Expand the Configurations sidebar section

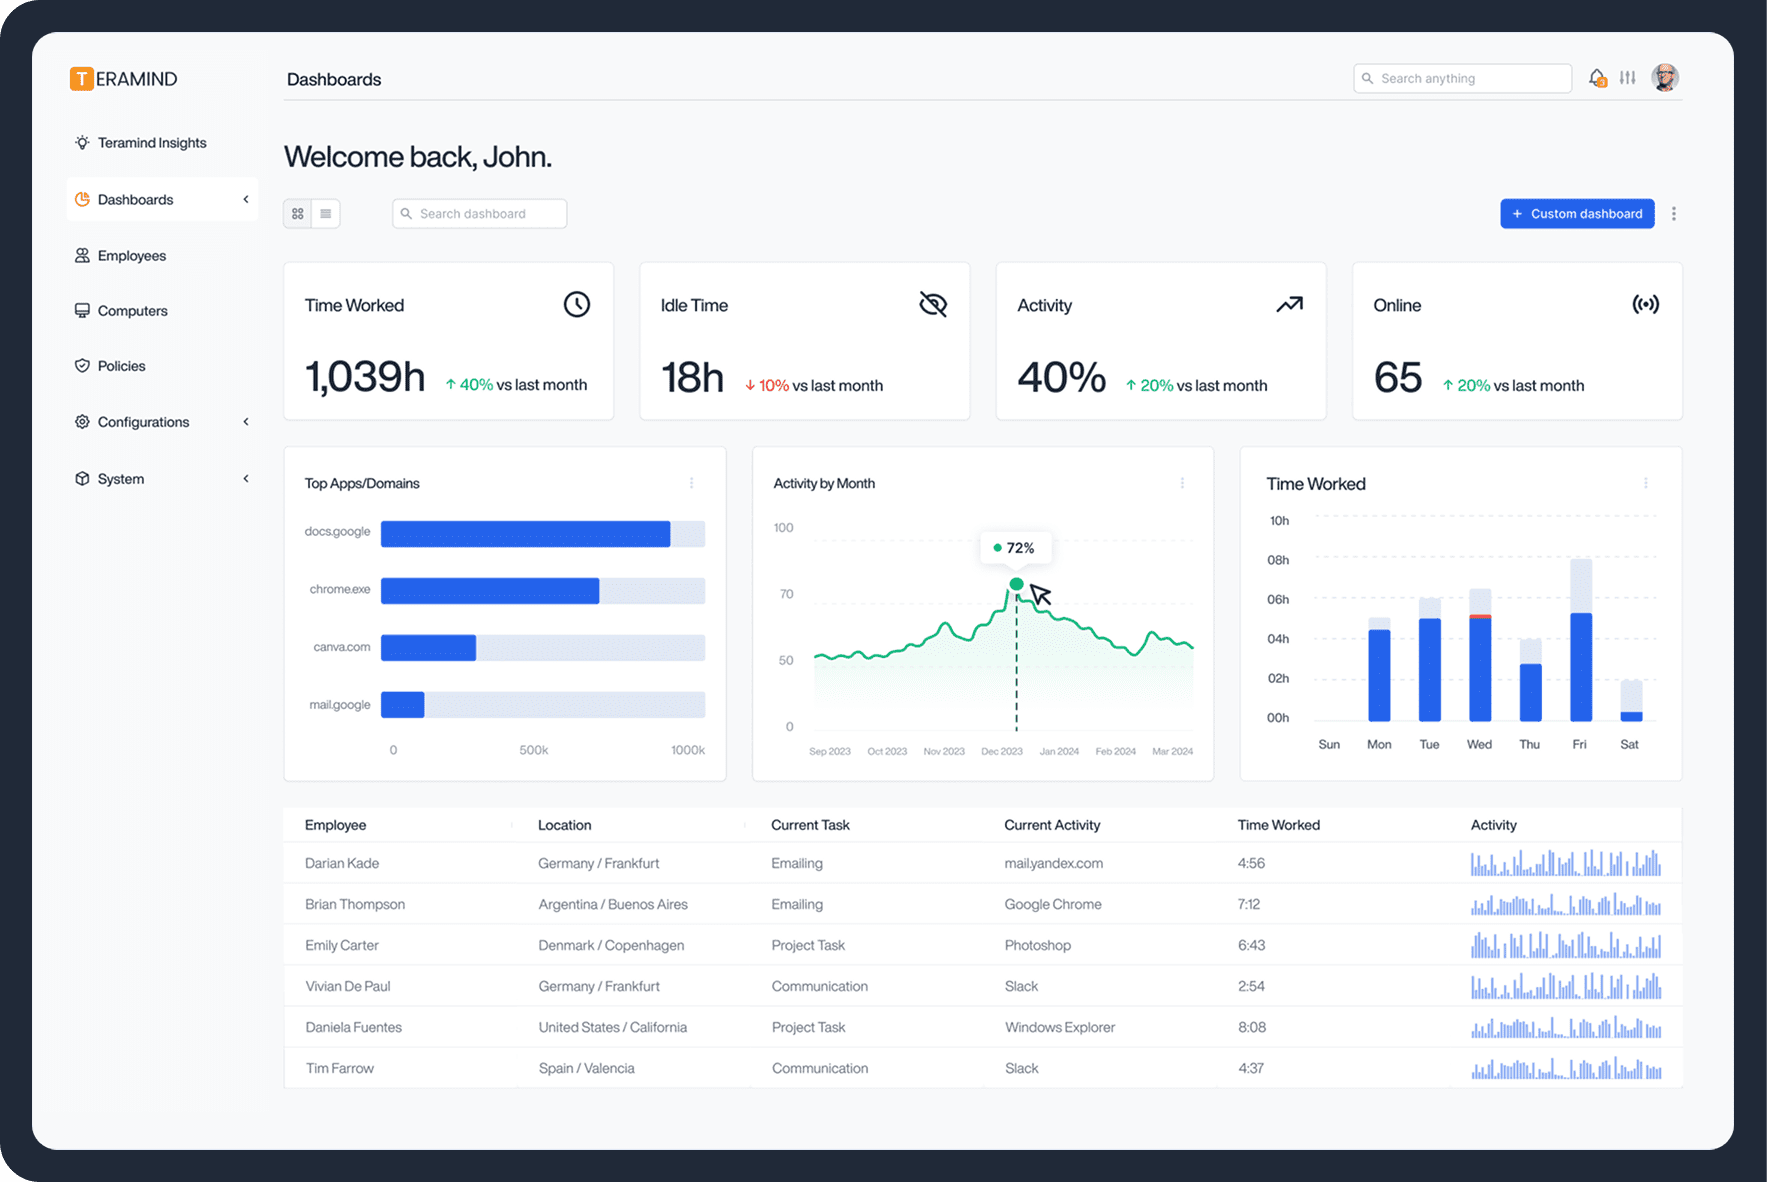pyautogui.click(x=246, y=422)
